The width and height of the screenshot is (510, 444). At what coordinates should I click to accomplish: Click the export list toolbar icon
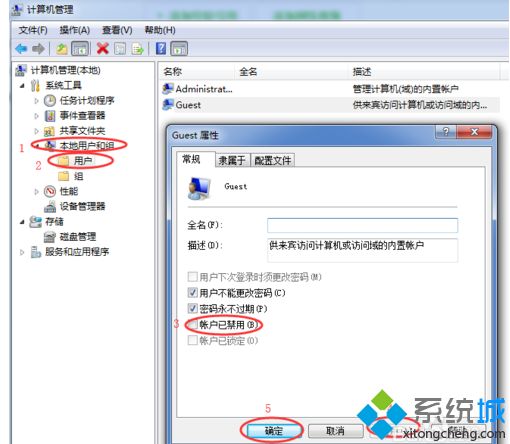click(x=137, y=49)
